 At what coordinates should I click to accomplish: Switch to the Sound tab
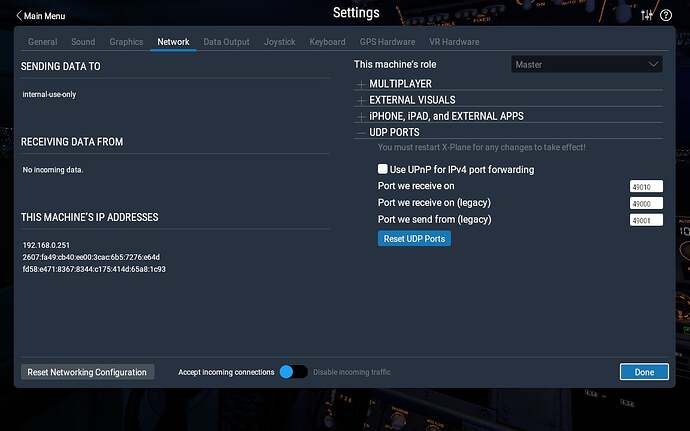(x=83, y=42)
